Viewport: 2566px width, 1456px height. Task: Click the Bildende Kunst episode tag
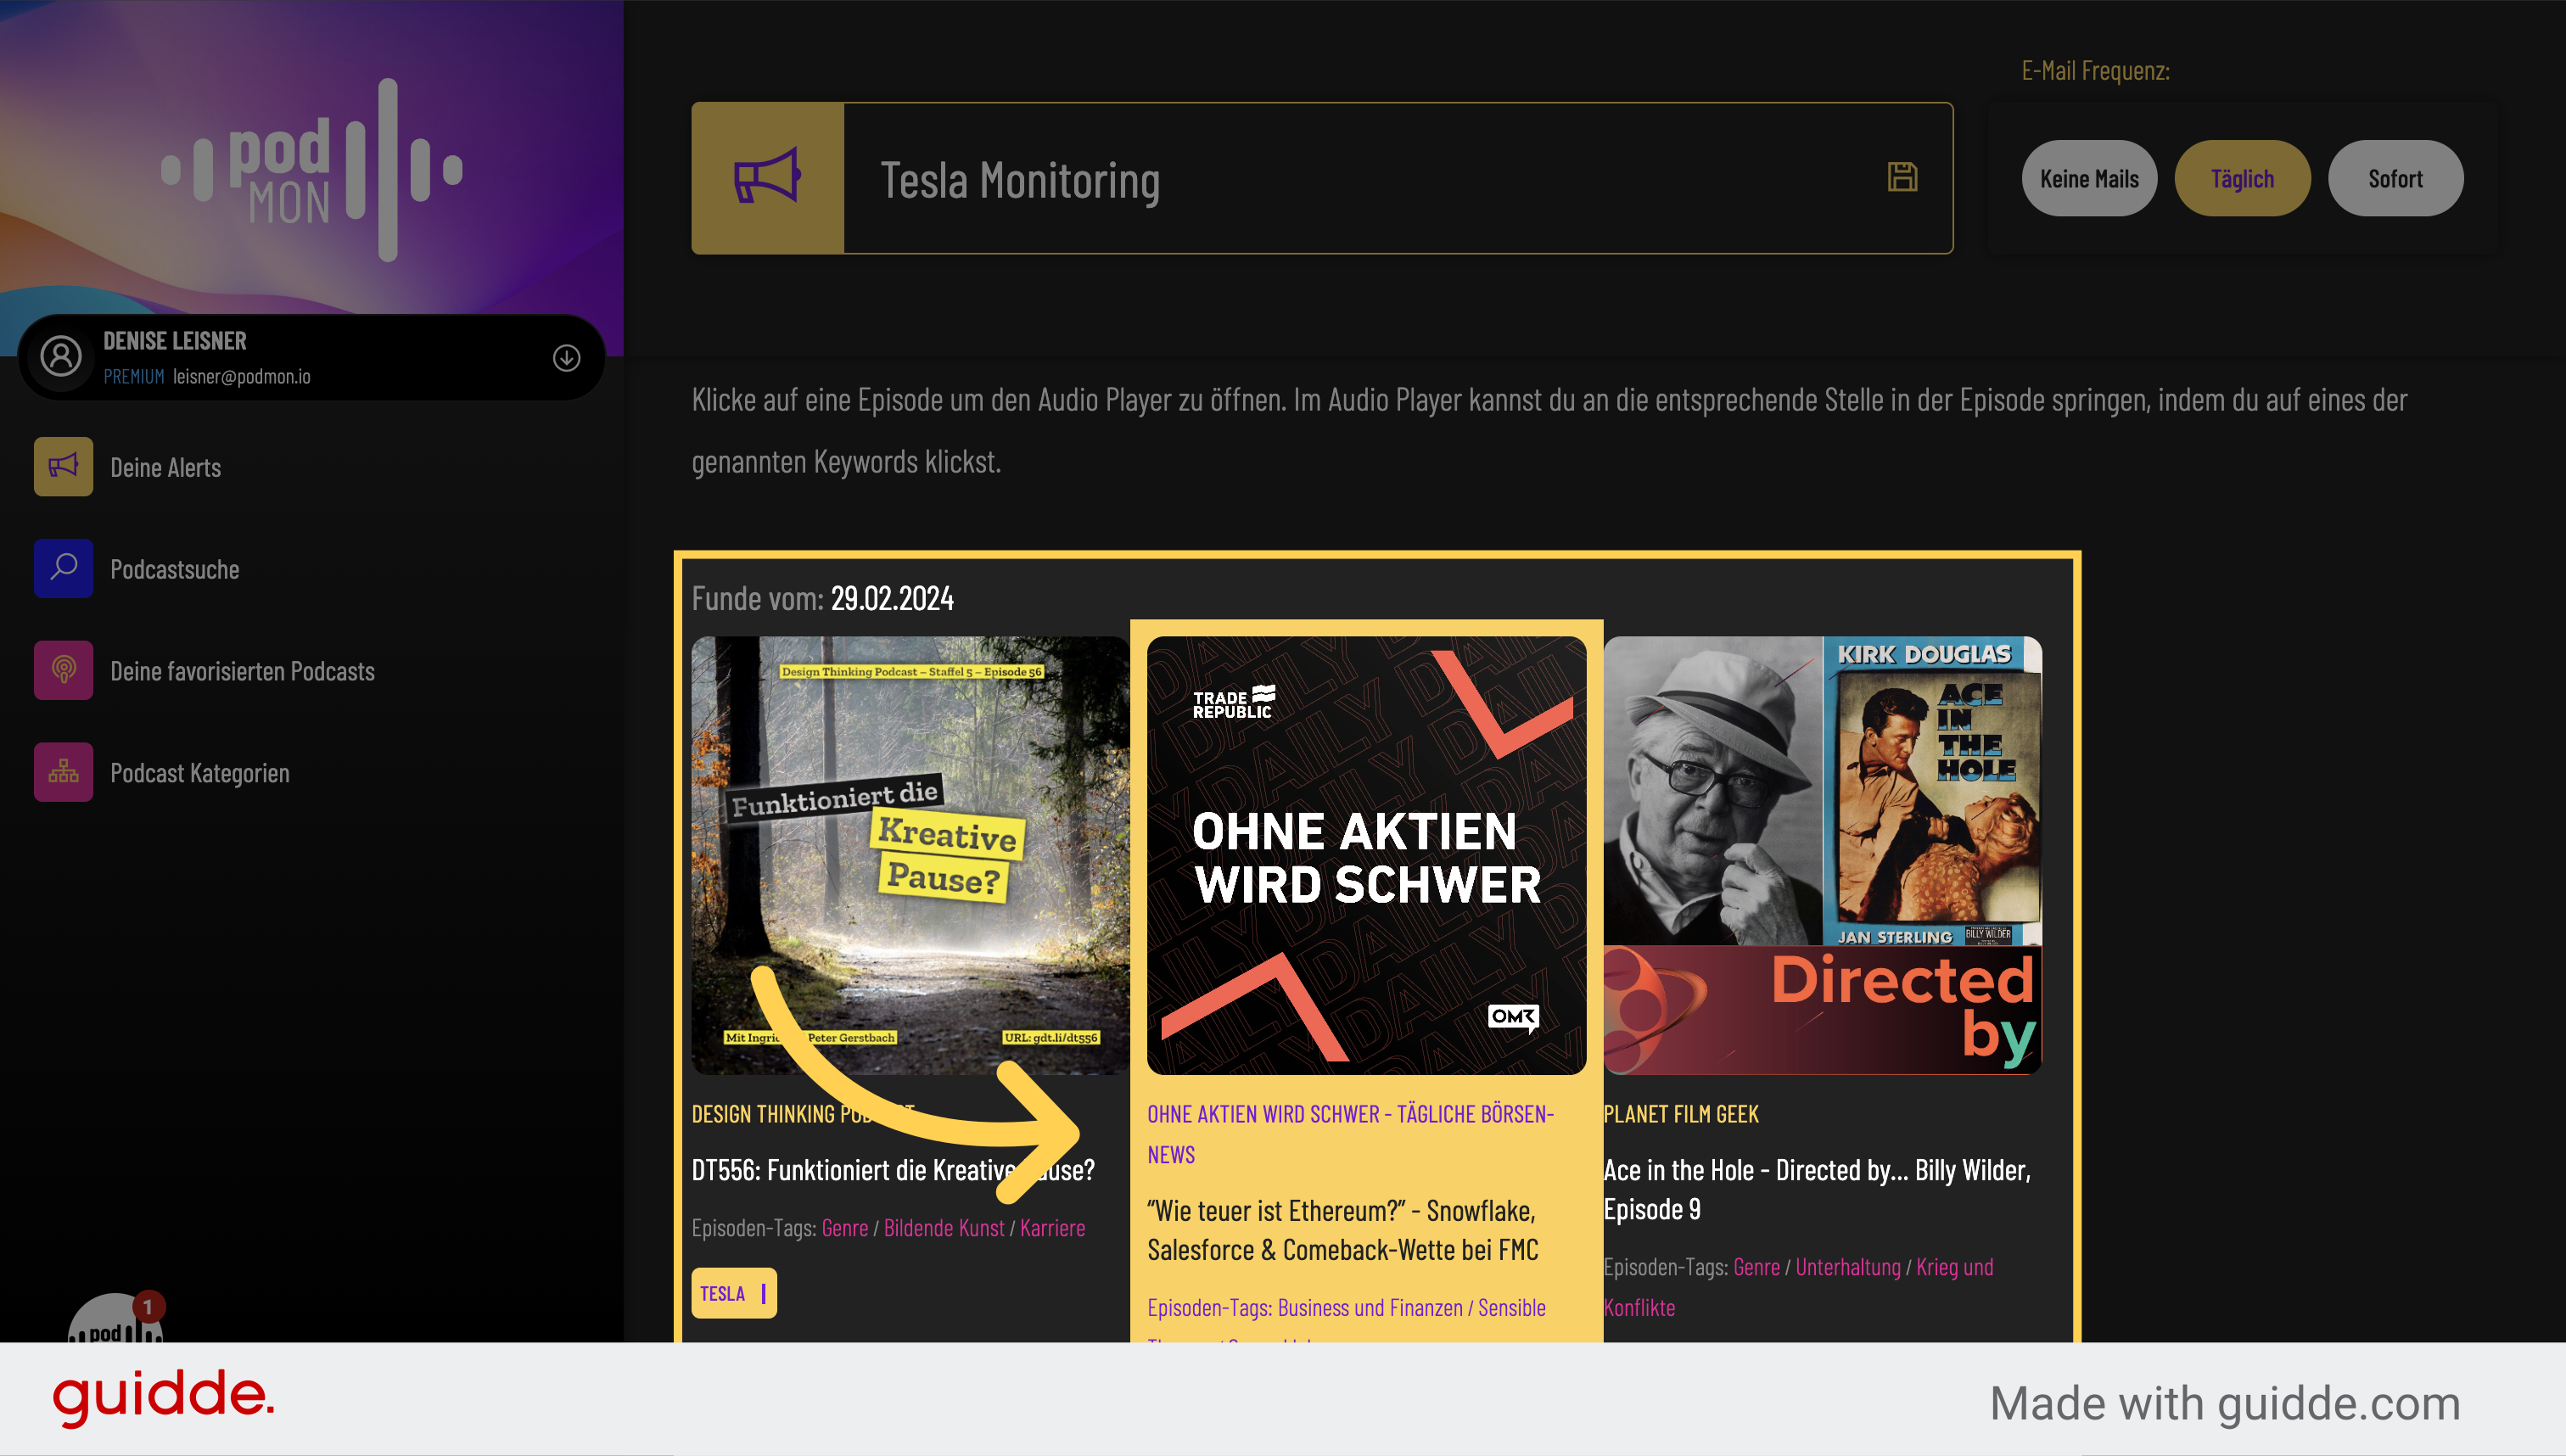(943, 1228)
